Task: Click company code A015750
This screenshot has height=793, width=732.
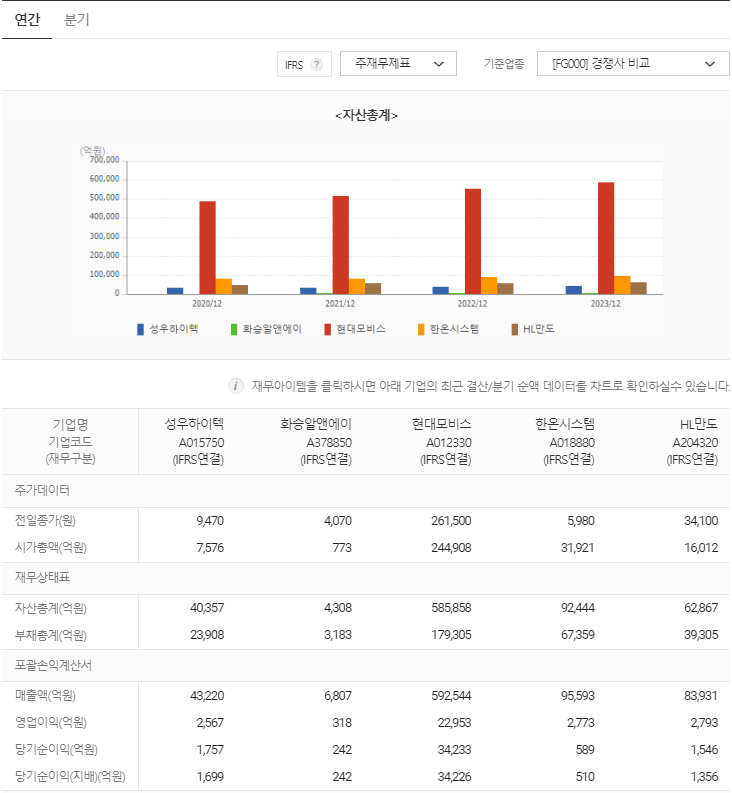Action: [x=201, y=443]
